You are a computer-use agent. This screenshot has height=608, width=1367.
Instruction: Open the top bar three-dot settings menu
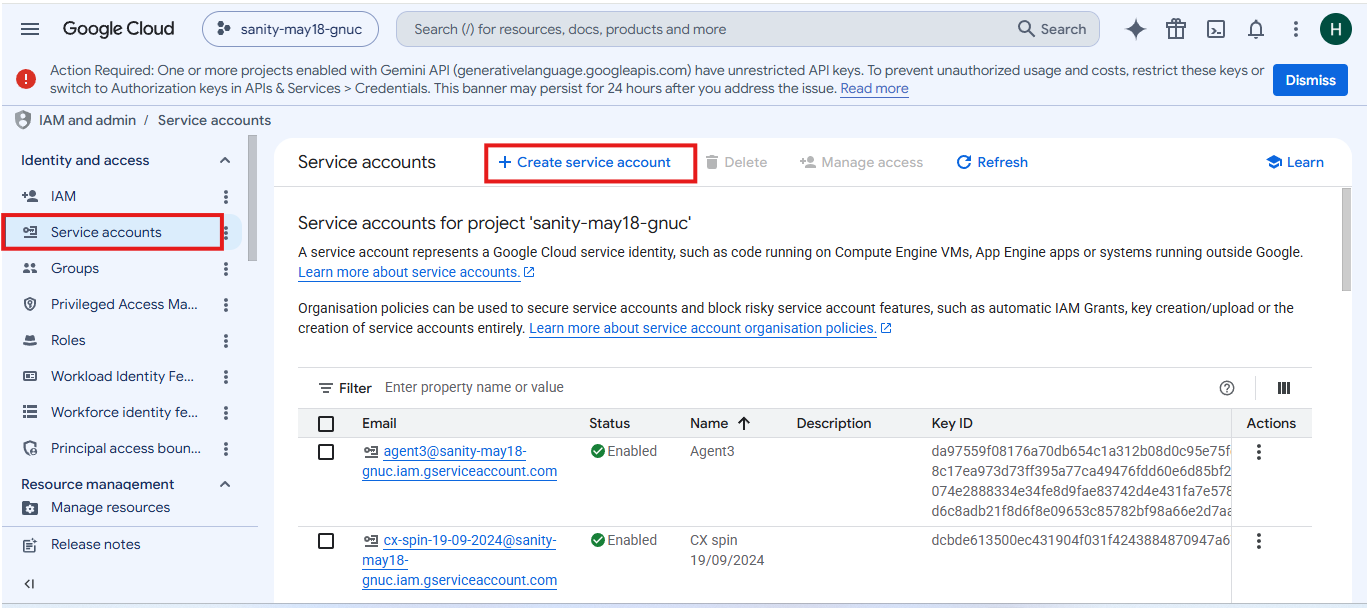(1296, 29)
